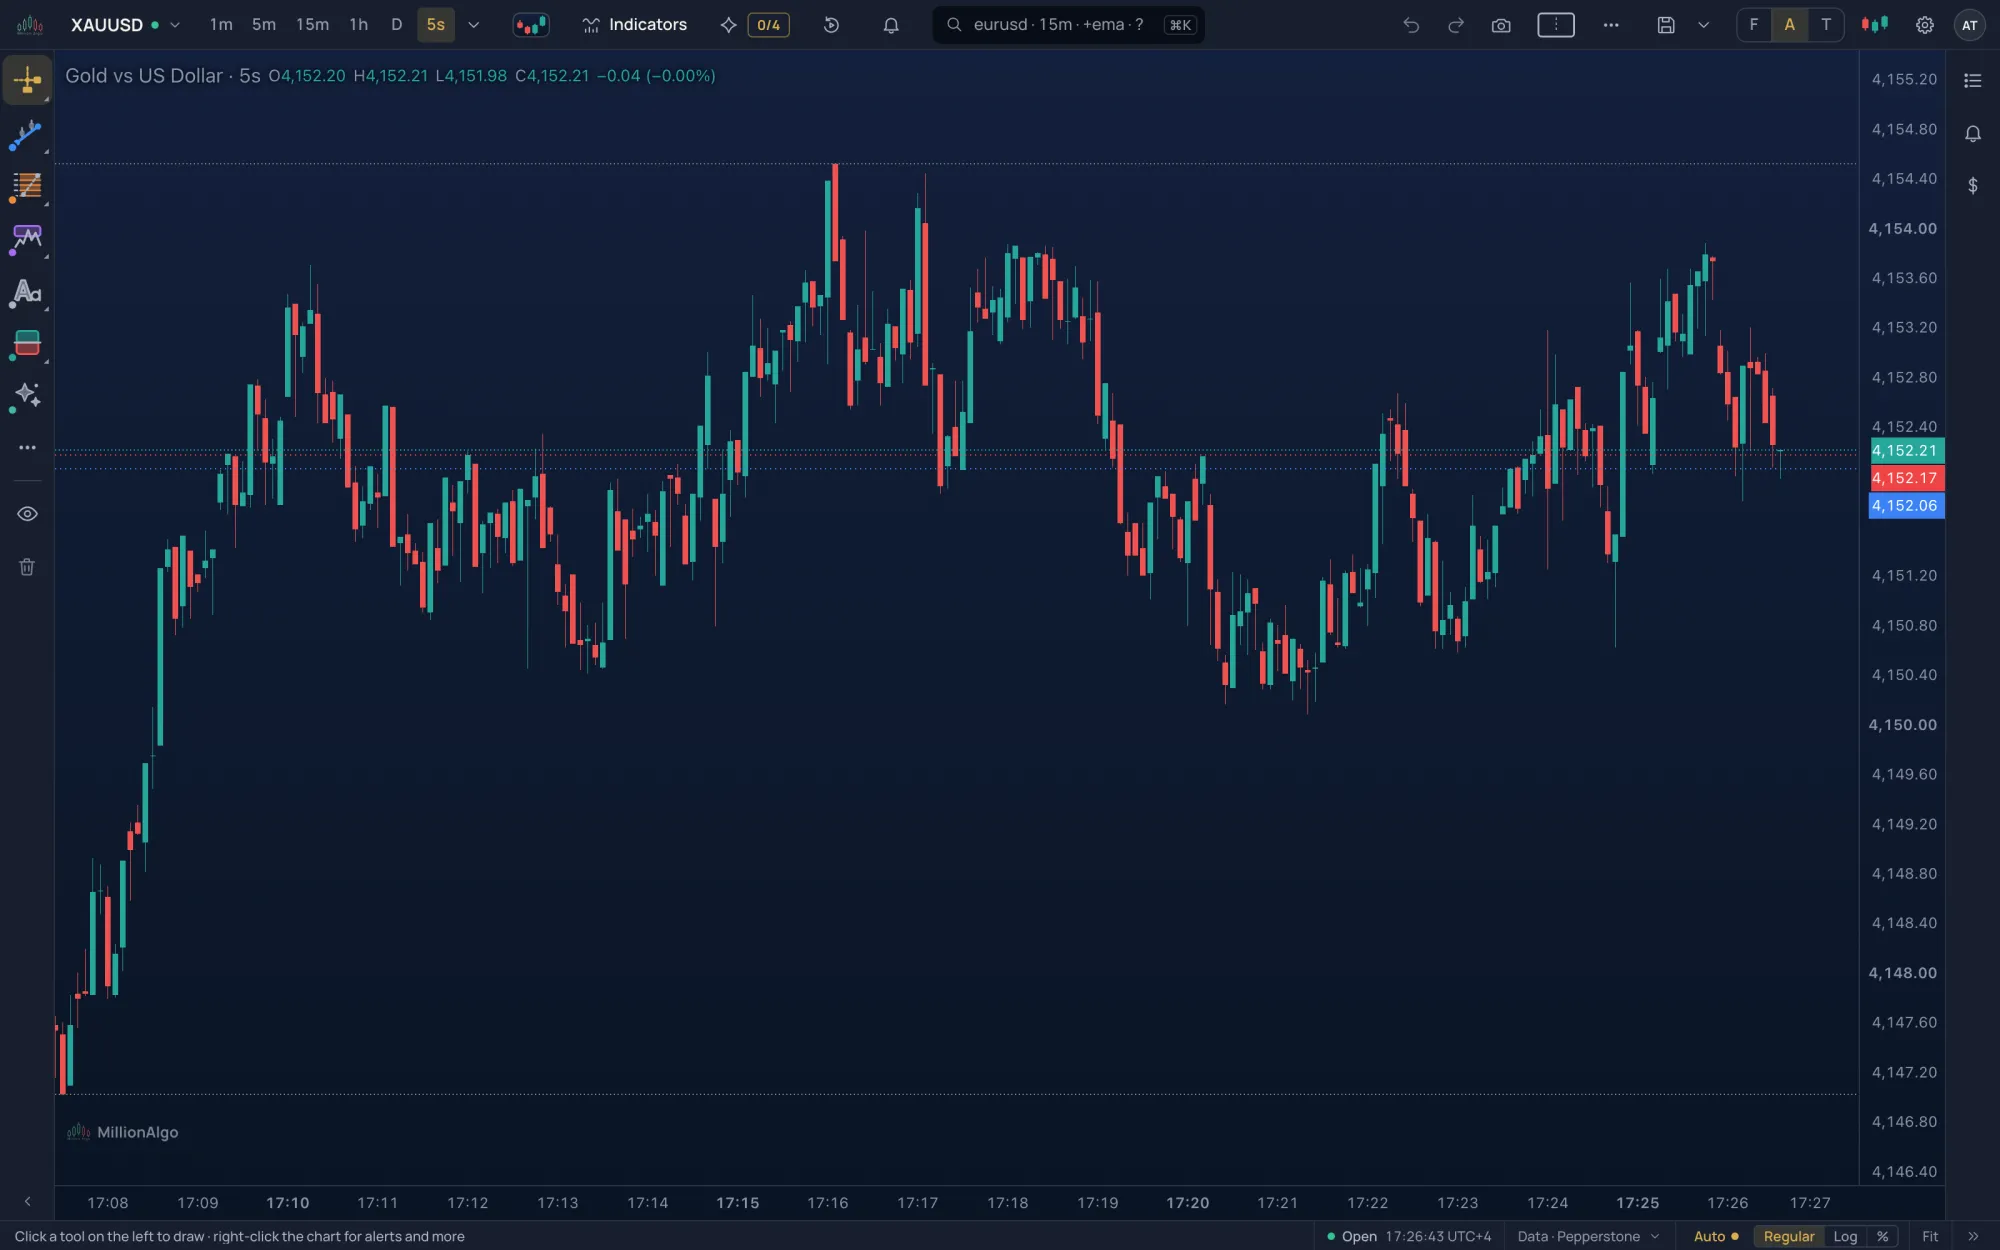
Task: Open the chart layout selector icon
Action: pos(1556,25)
